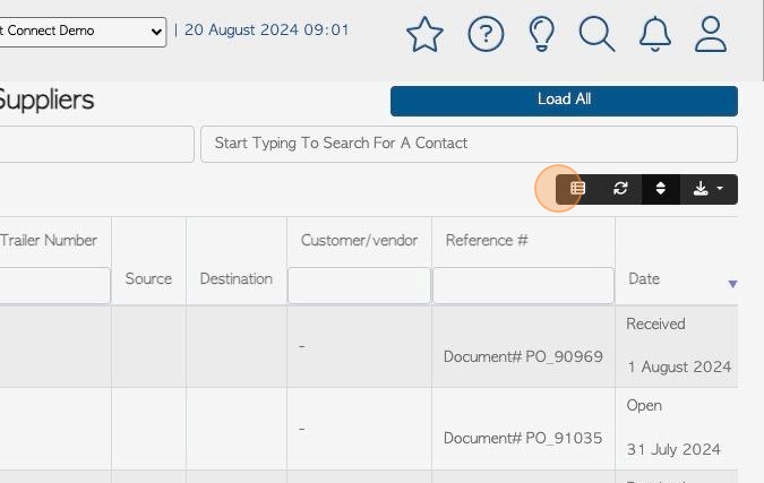Image resolution: width=764 pixels, height=483 pixels.
Task: Click the Trailer Number filter box
Action: tap(55, 285)
